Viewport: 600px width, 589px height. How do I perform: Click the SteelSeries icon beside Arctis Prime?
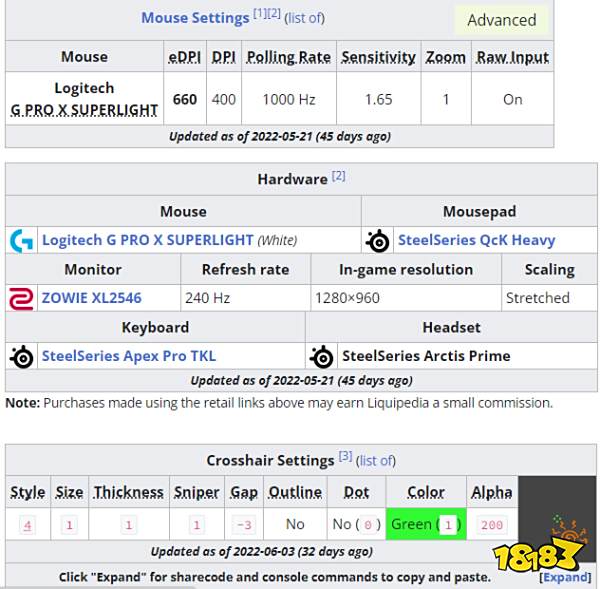(x=321, y=356)
